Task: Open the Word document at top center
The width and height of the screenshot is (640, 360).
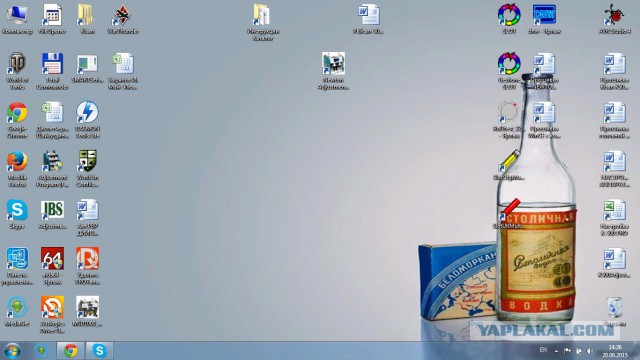Action: (368, 15)
